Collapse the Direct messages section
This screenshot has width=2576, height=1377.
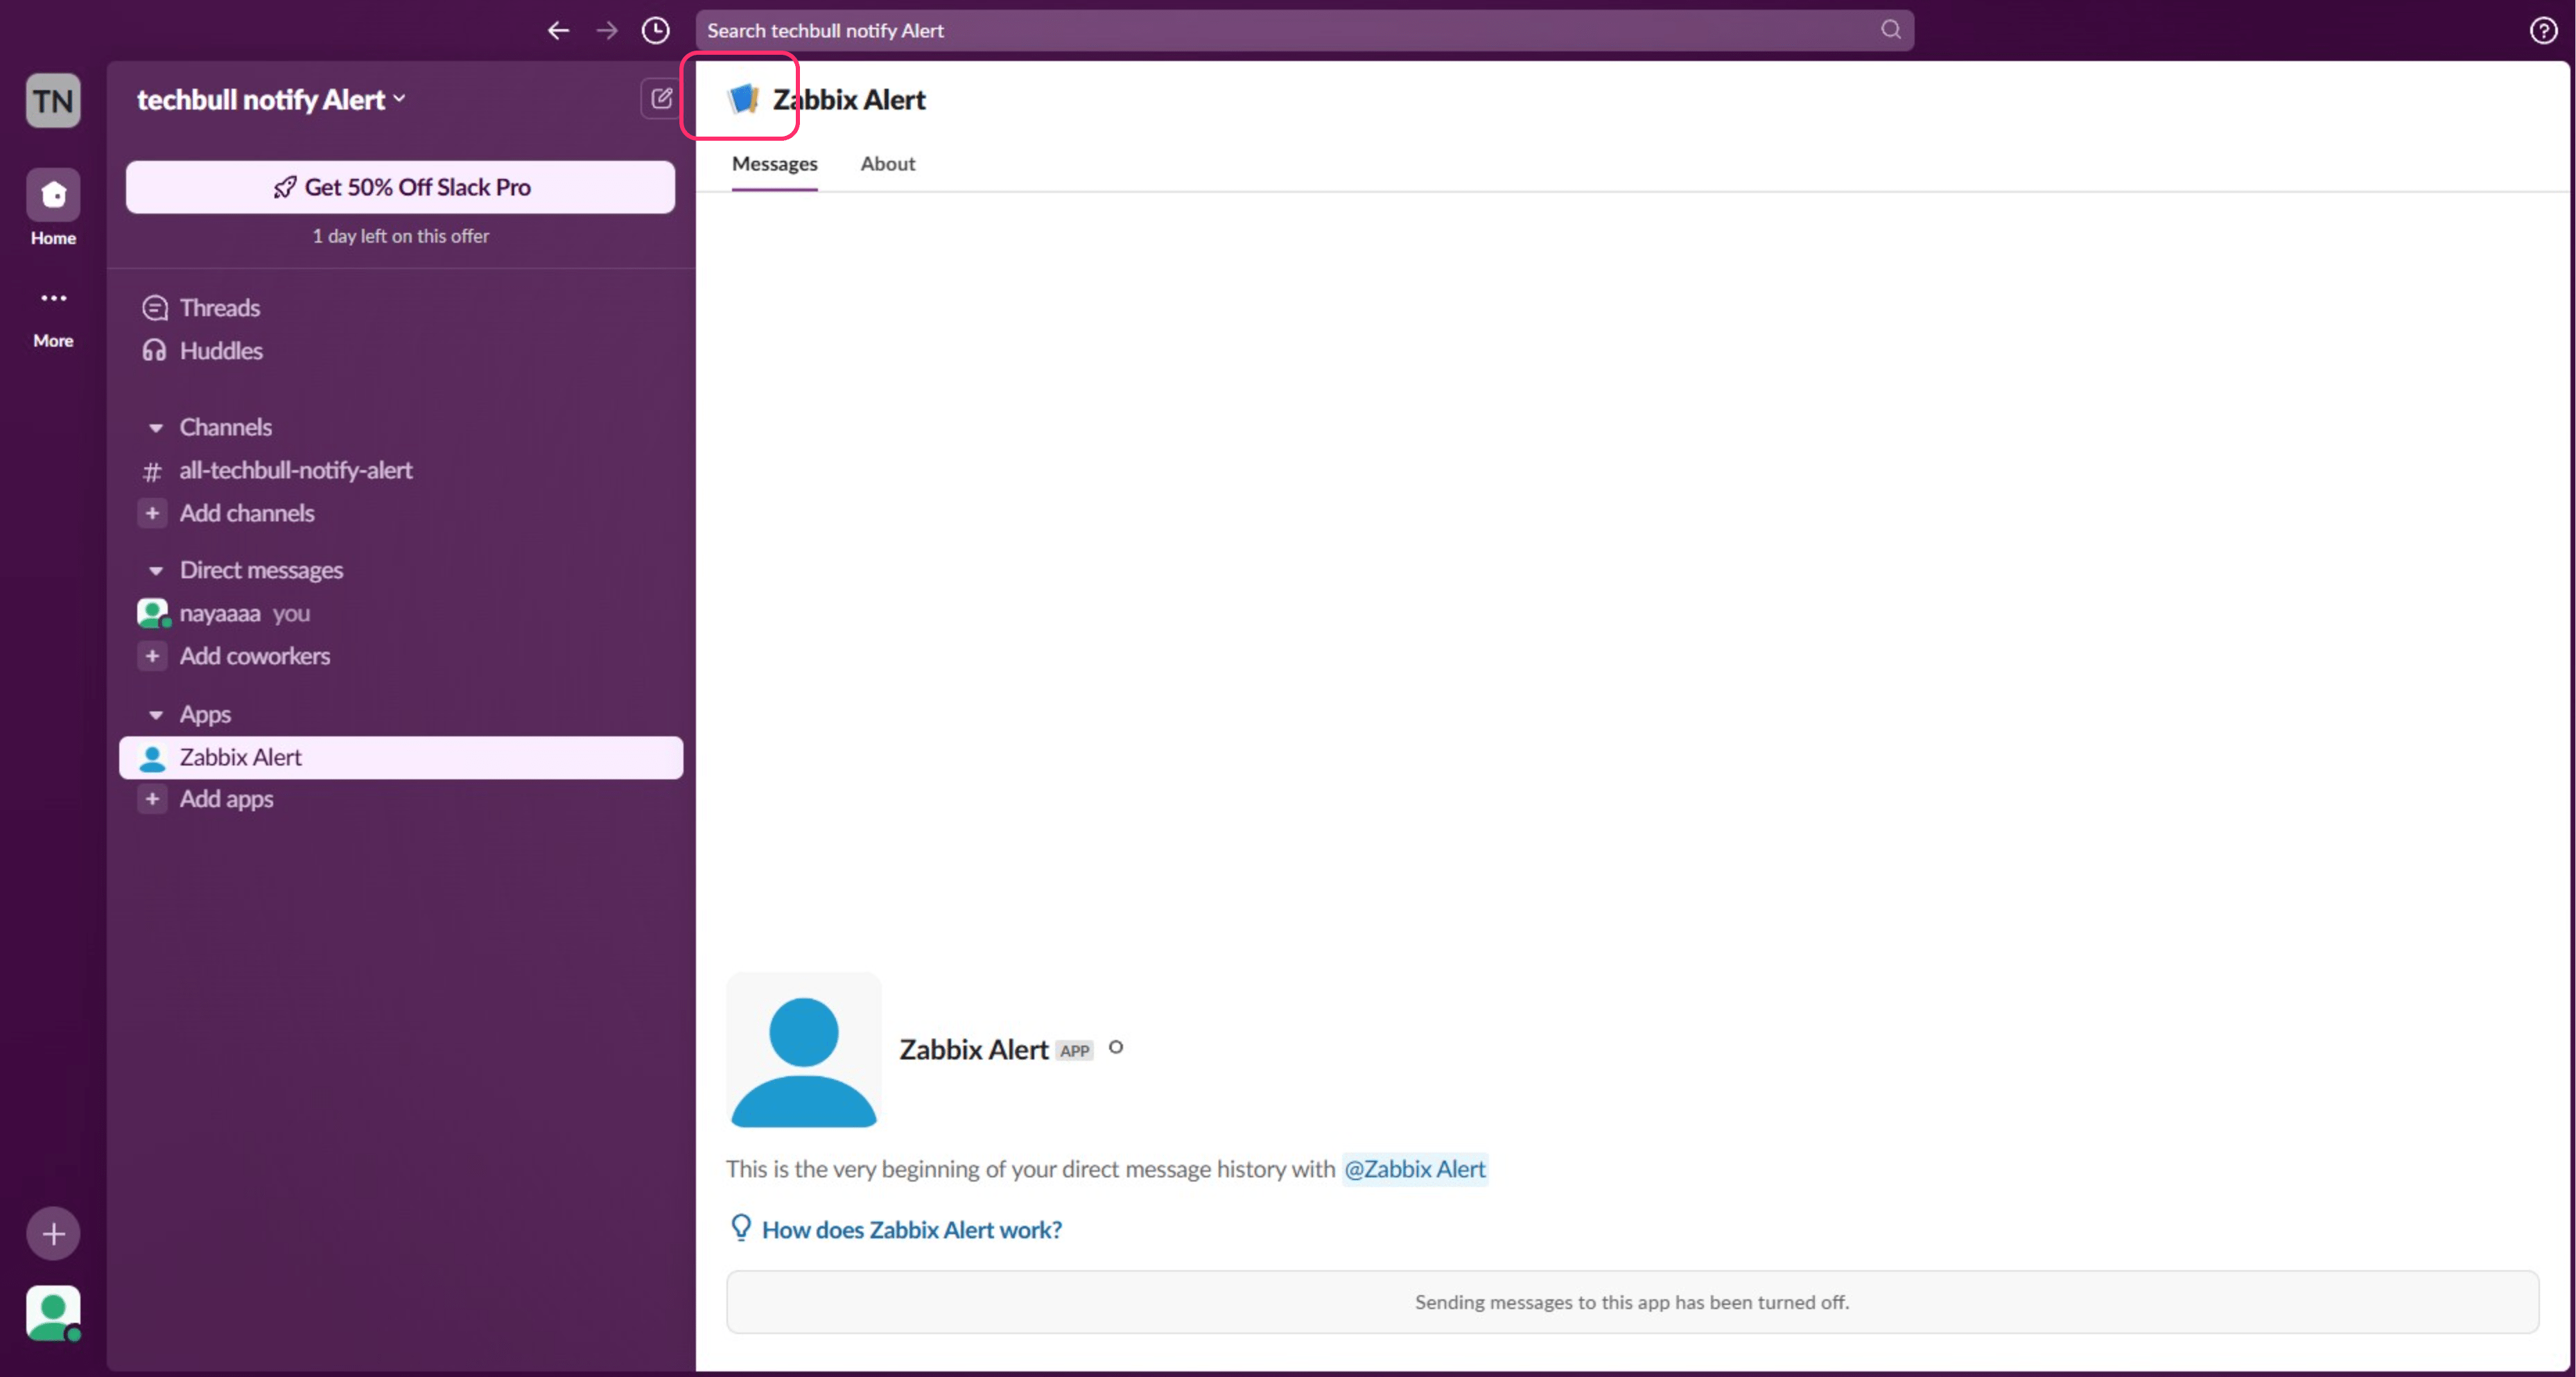point(156,571)
